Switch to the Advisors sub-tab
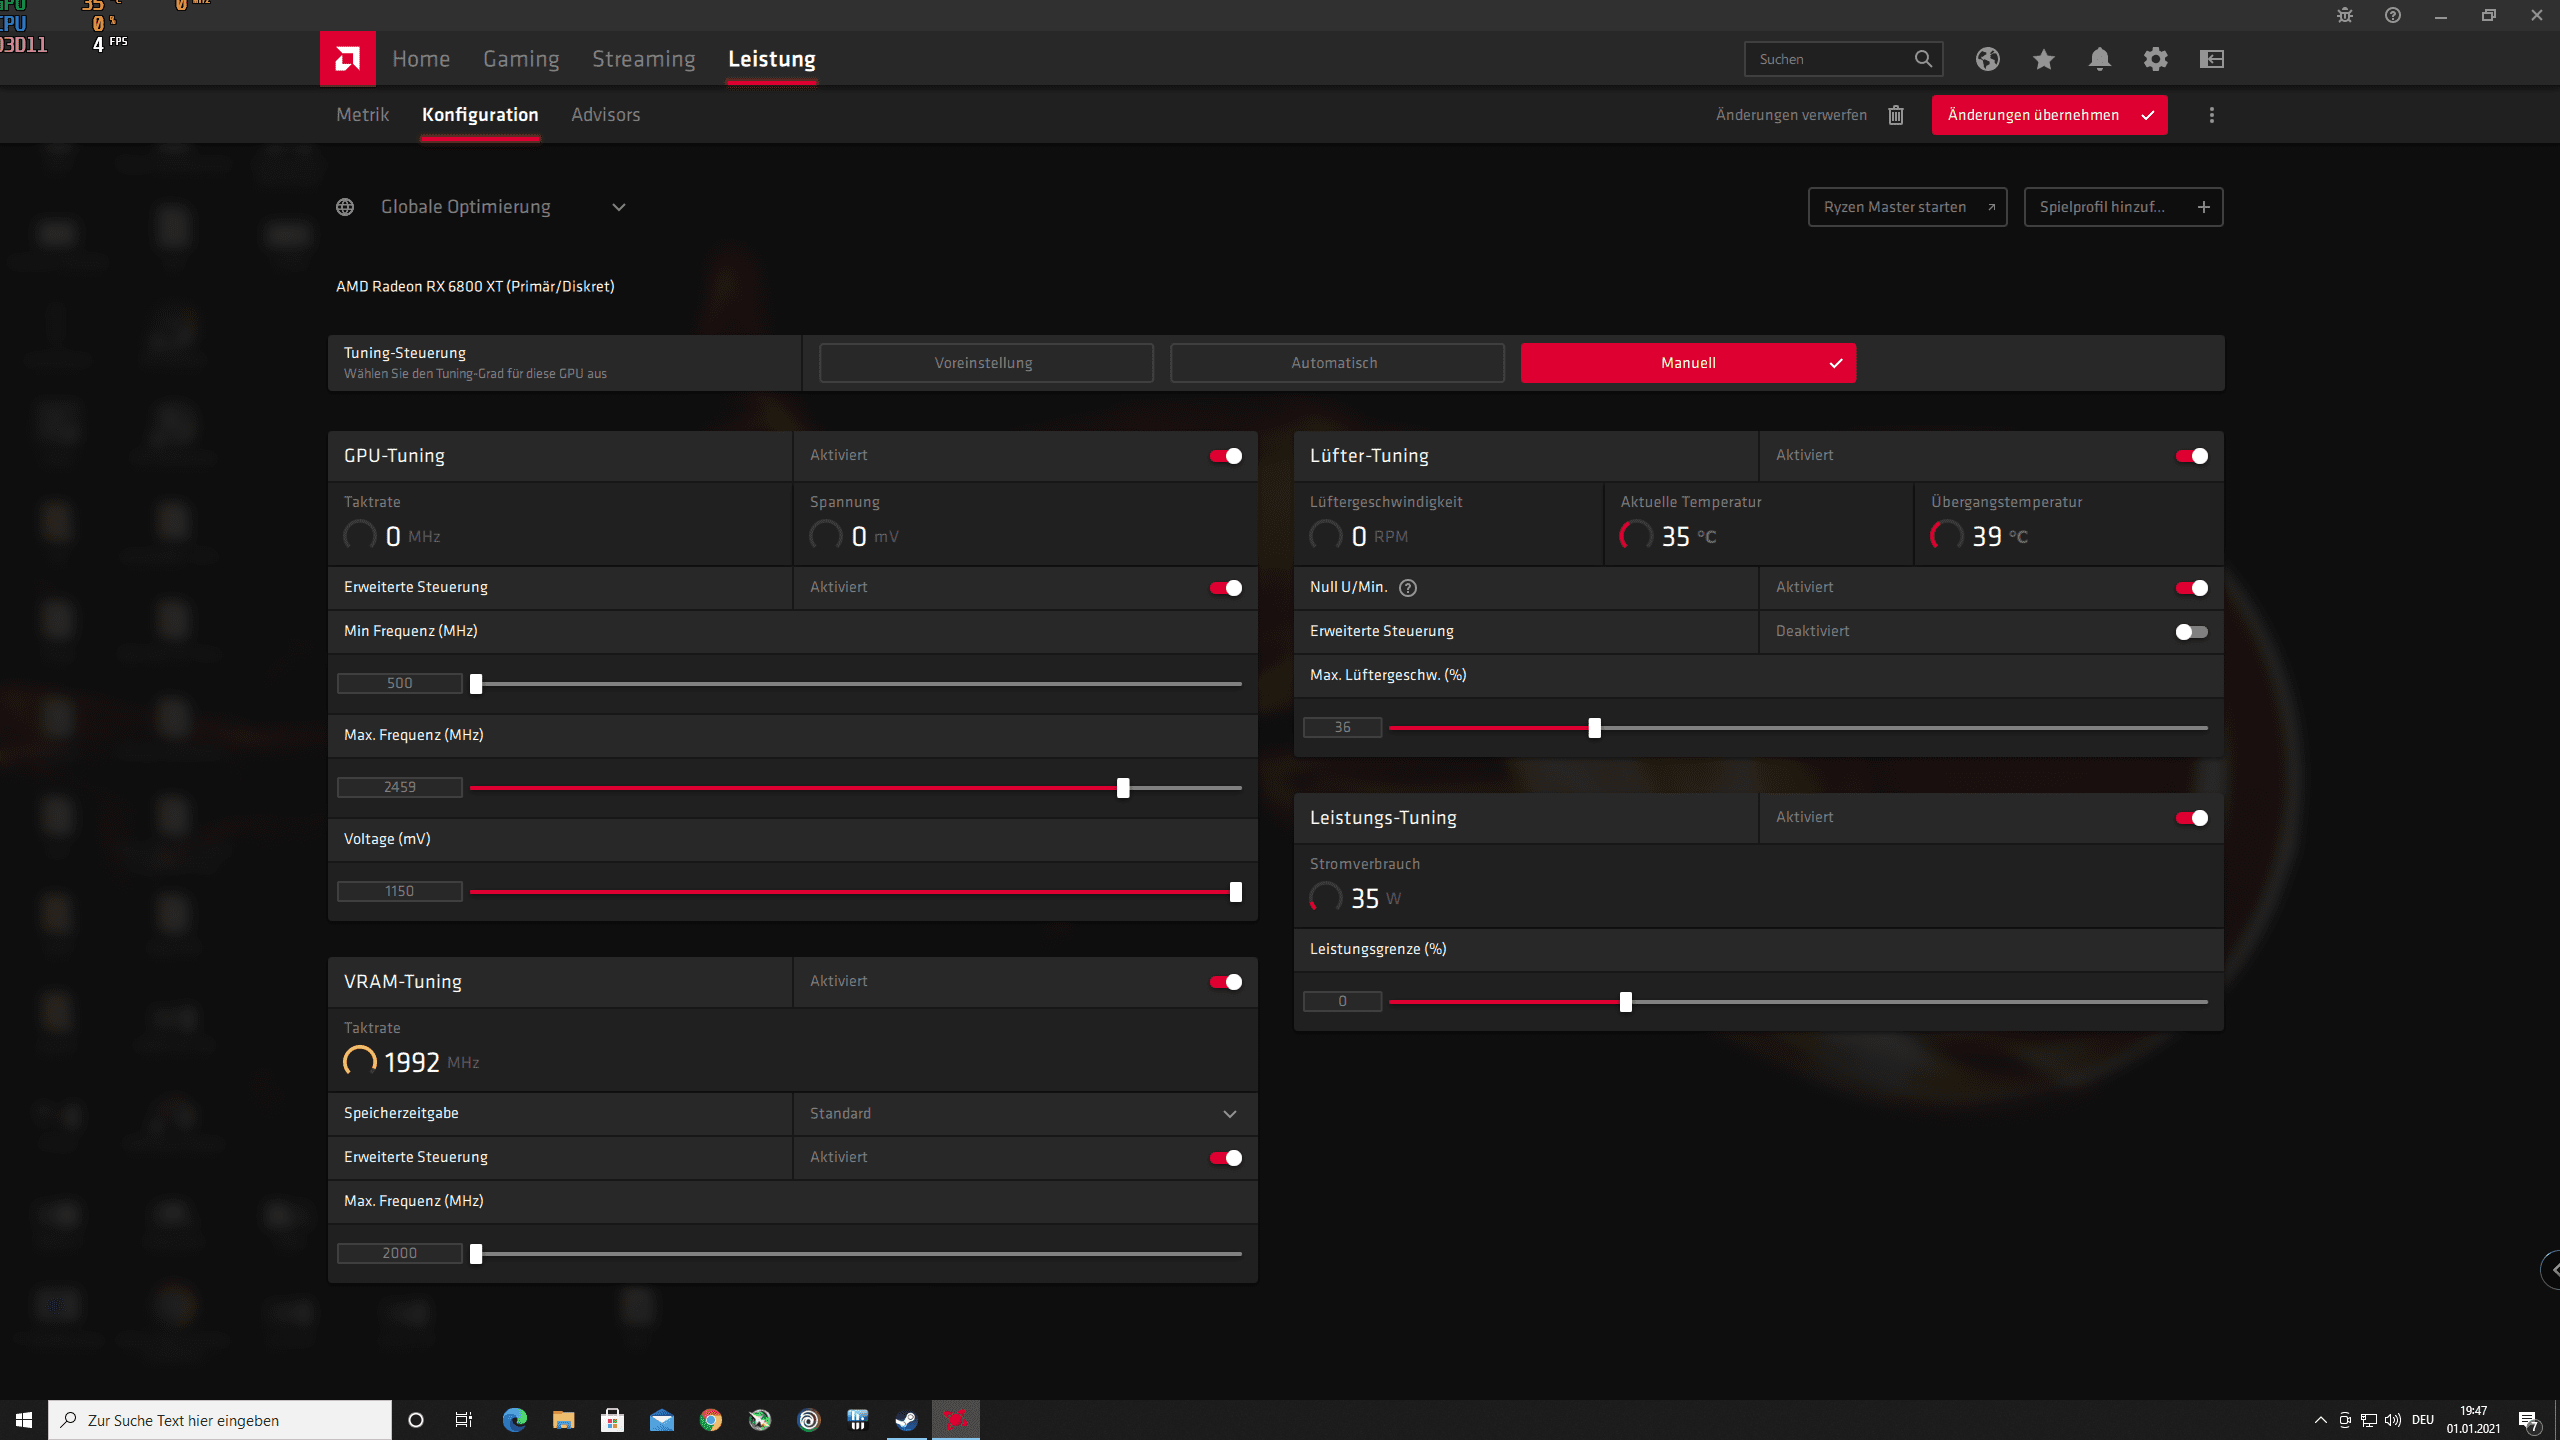The image size is (2560, 1440). [x=605, y=115]
